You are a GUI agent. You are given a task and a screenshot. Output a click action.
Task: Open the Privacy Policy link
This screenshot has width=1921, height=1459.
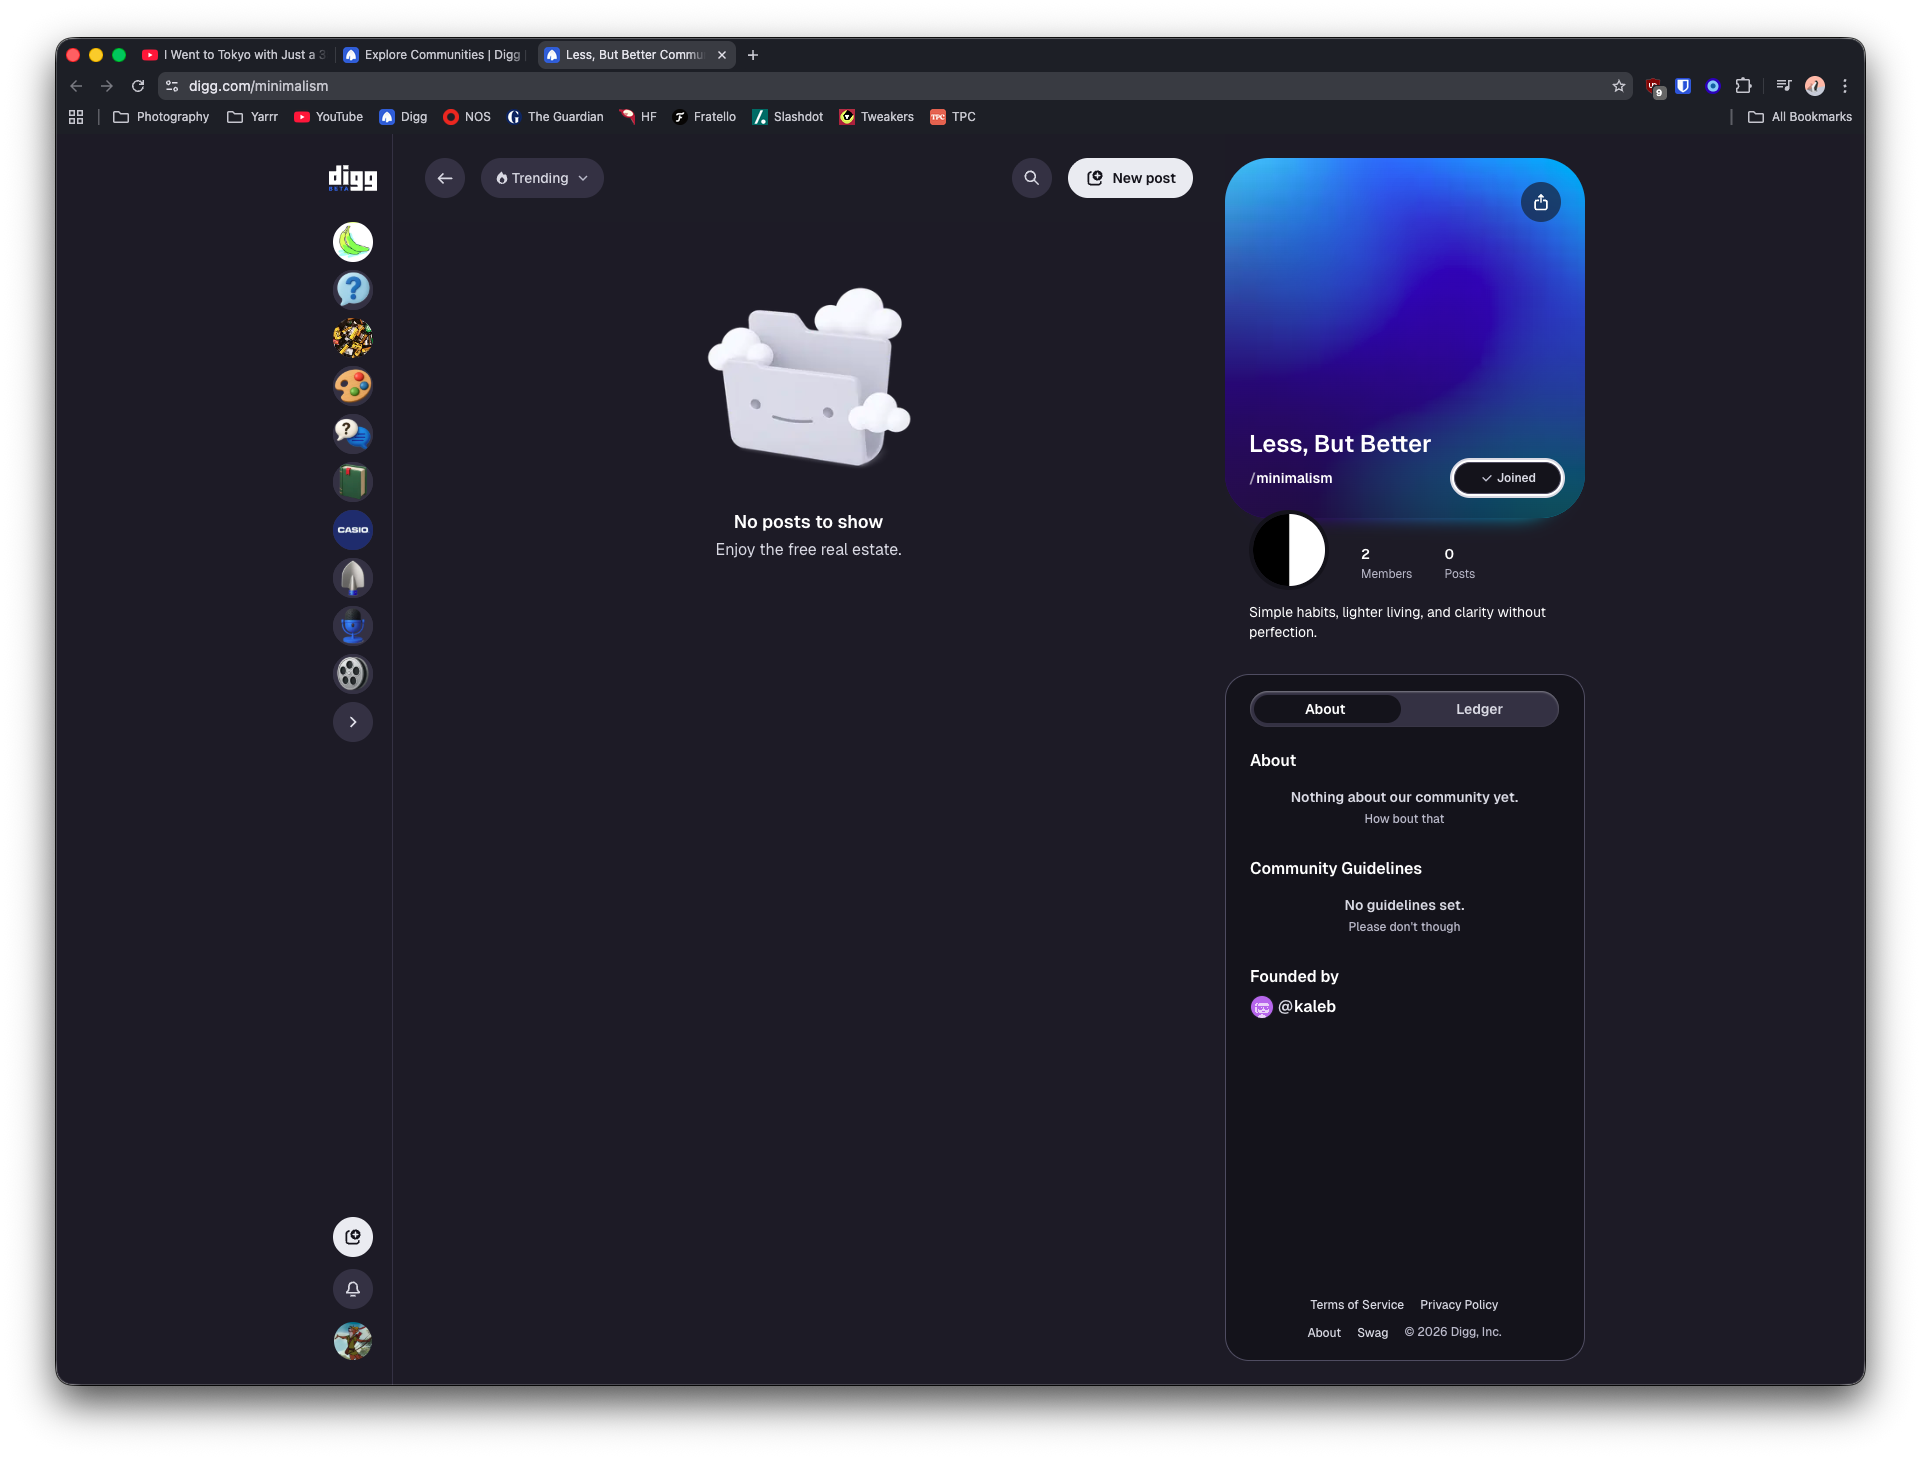pos(1458,1304)
